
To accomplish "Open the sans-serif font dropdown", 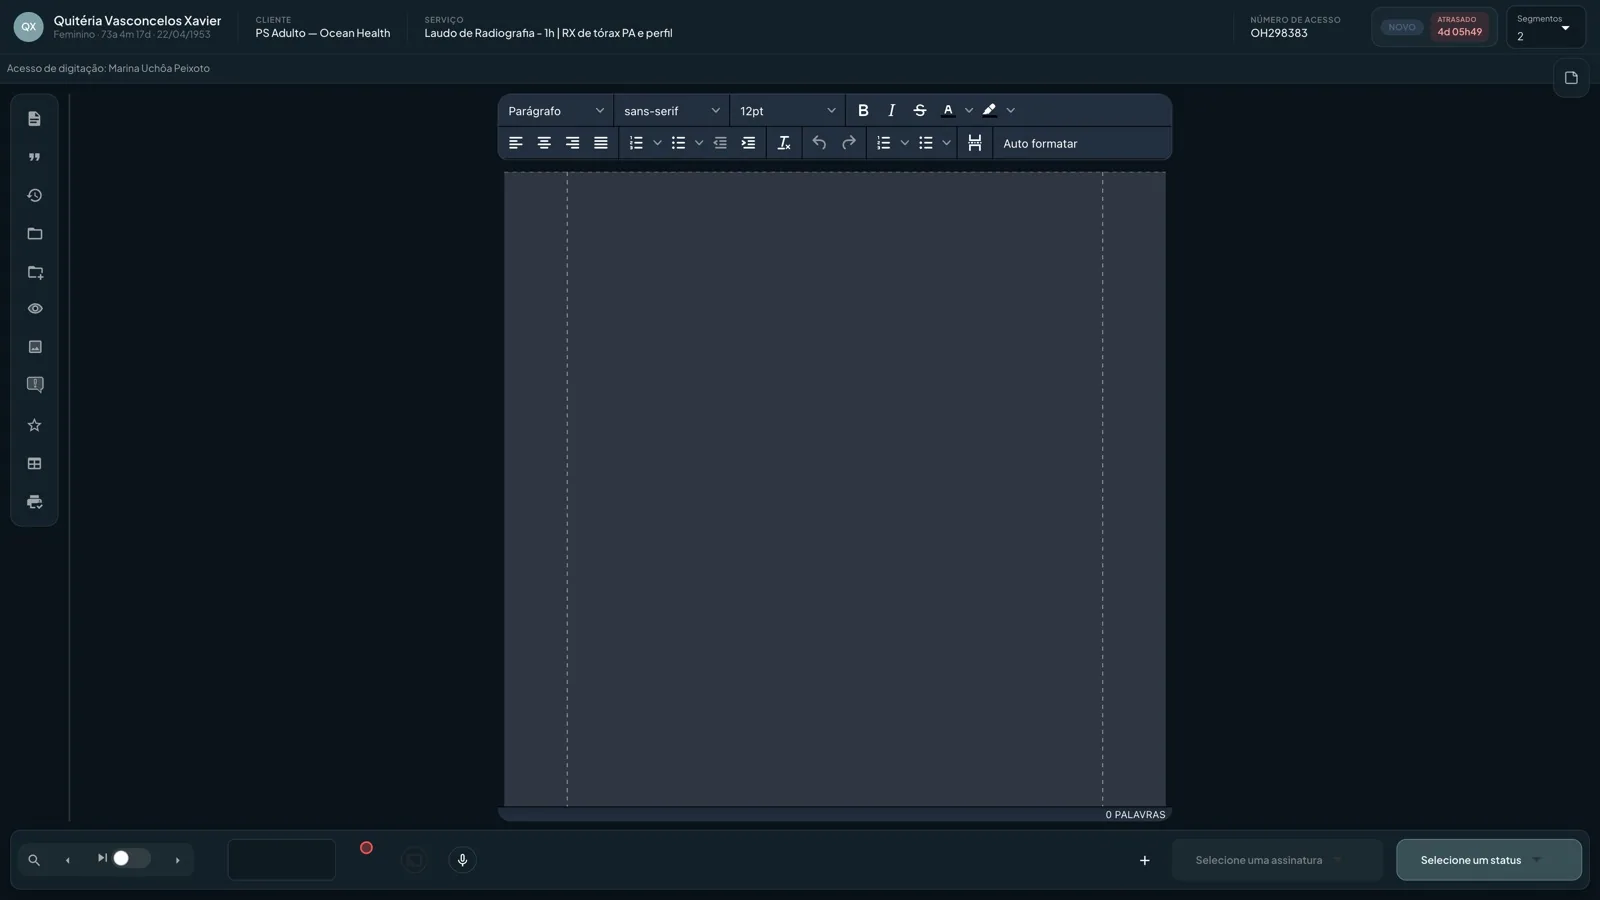I will pyautogui.click(x=672, y=111).
